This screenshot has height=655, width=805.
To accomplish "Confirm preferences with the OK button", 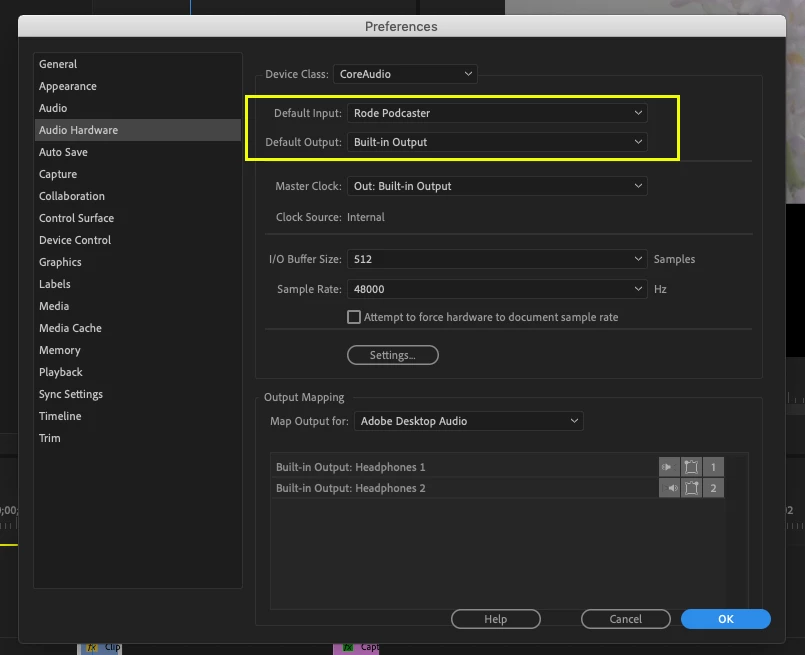I will tap(725, 619).
